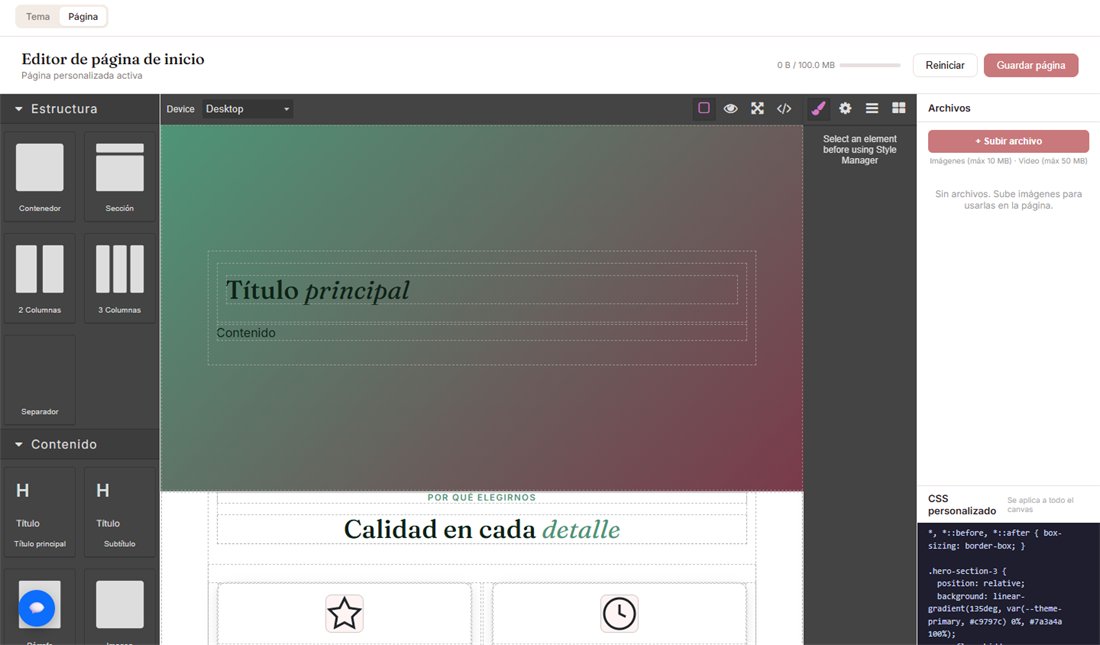The height and width of the screenshot is (645, 1100).
Task: Click the Guardar página button
Action: (1031, 65)
